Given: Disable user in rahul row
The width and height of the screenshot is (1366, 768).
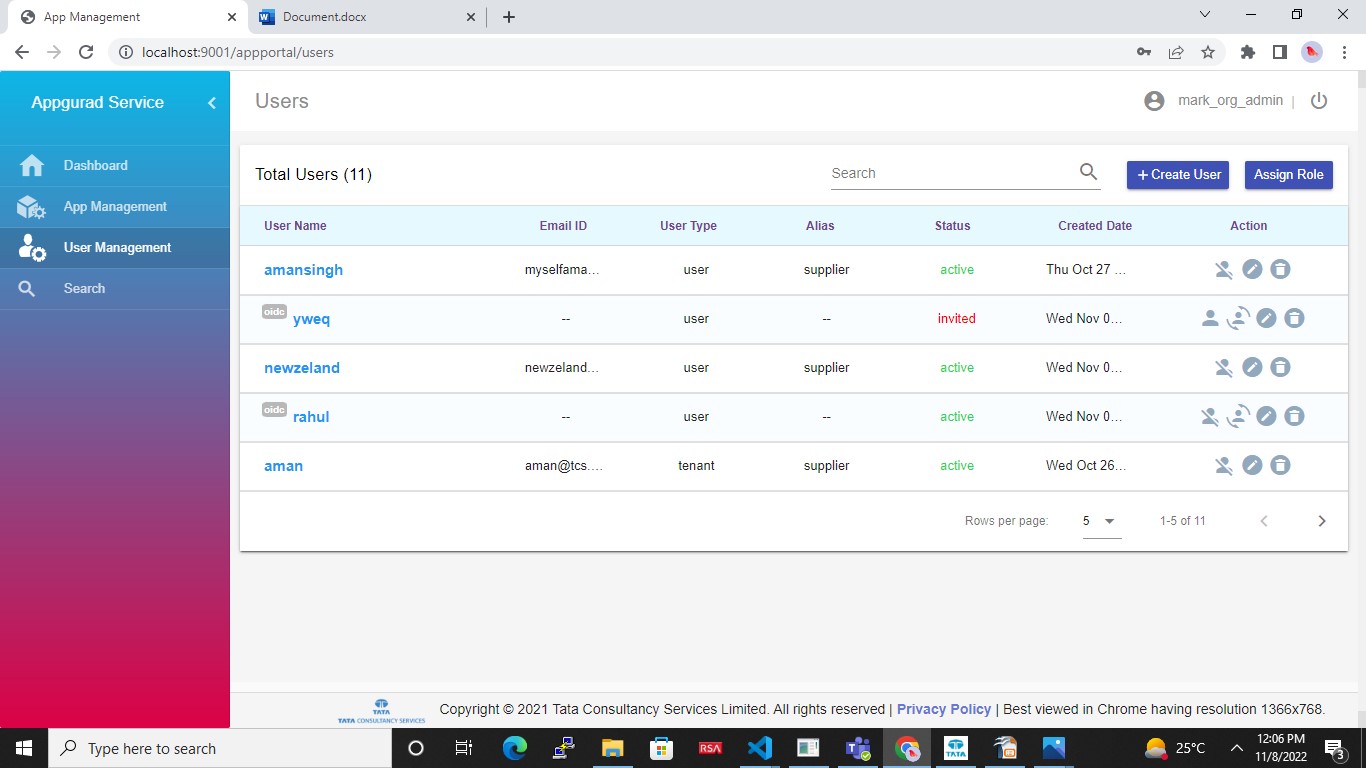Looking at the screenshot, I should tap(1210, 416).
